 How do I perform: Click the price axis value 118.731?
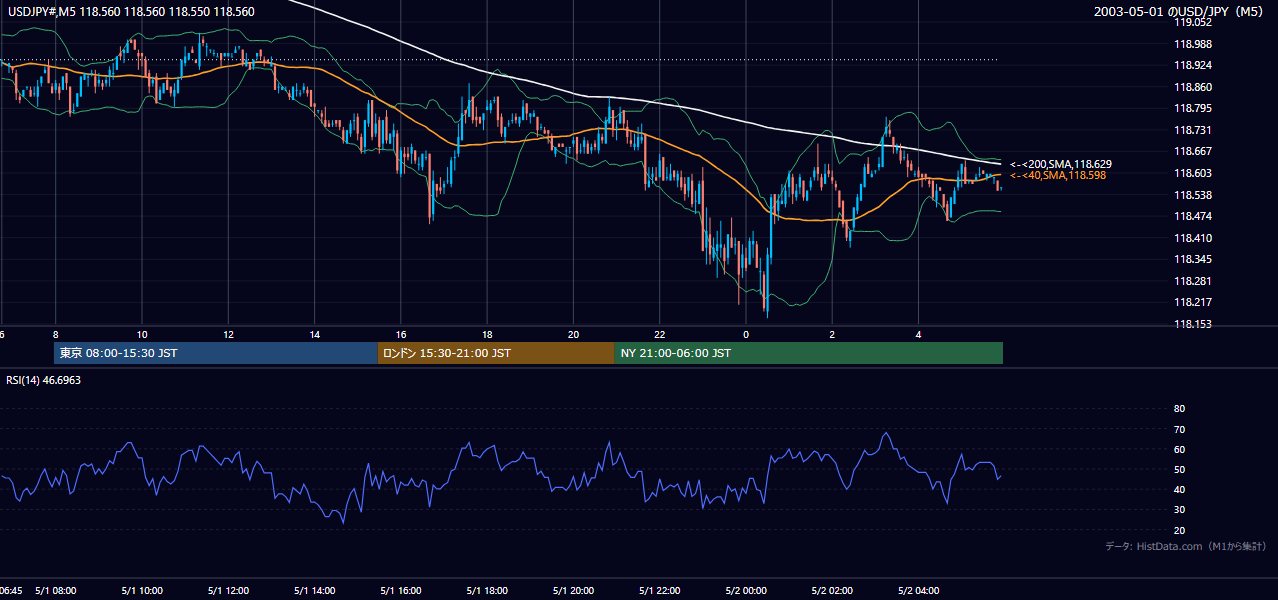point(1192,130)
